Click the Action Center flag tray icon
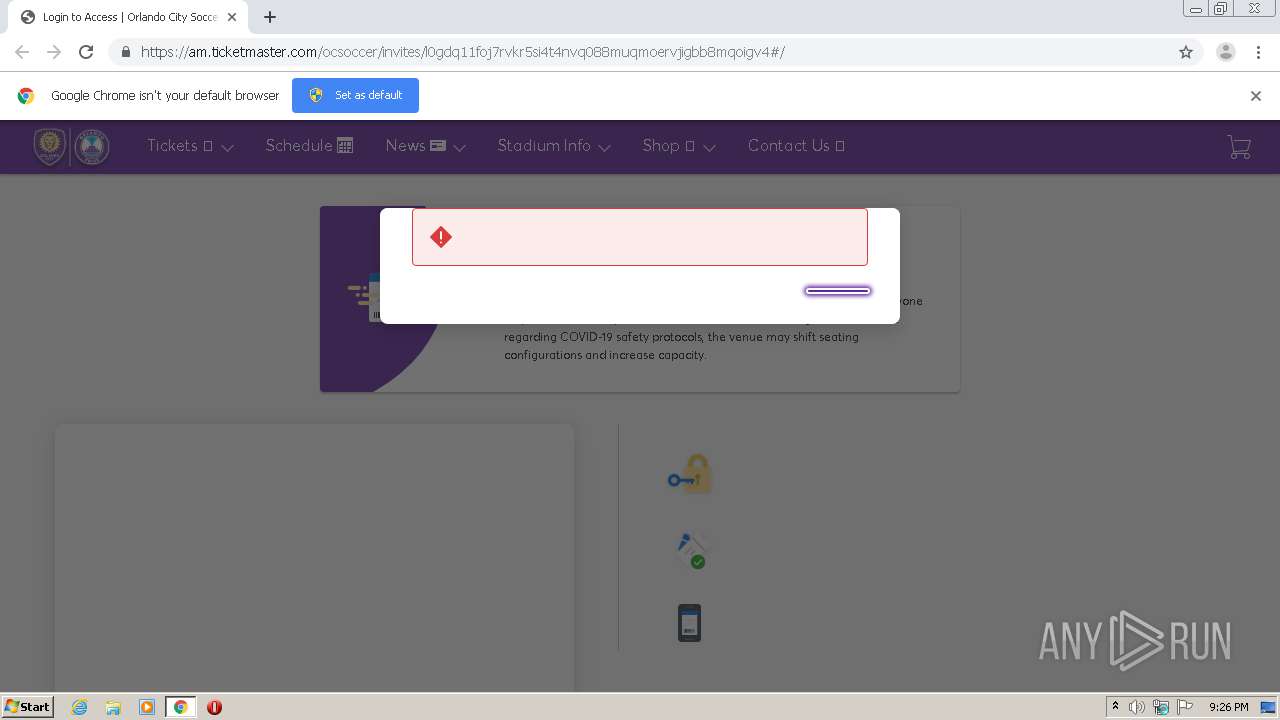The height and width of the screenshot is (720, 1280). 1185,707
